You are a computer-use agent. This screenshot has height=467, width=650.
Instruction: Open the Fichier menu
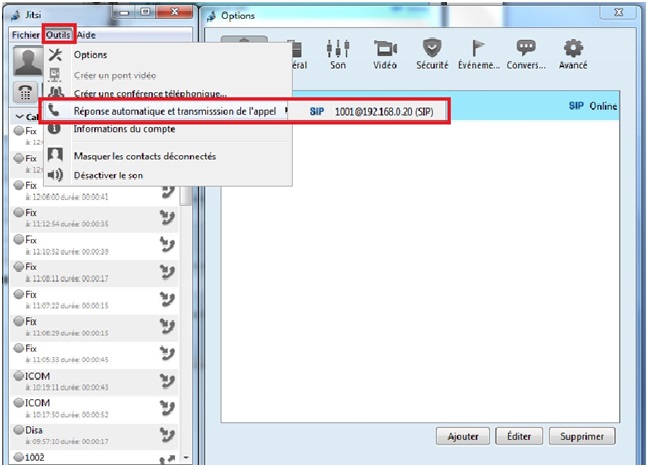point(25,34)
